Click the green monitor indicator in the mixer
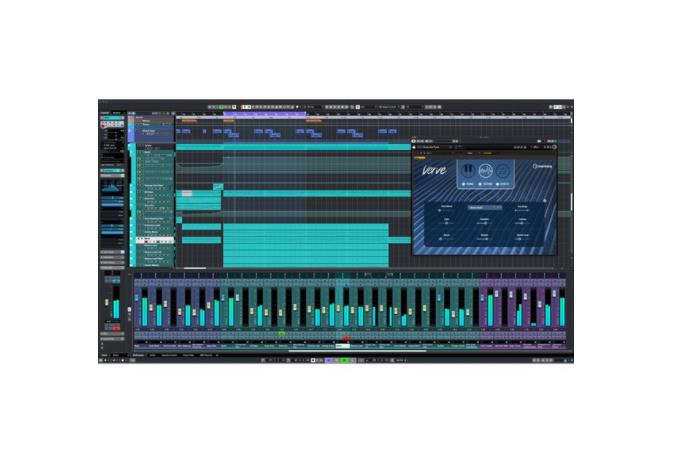674x460 pixels. 283,335
